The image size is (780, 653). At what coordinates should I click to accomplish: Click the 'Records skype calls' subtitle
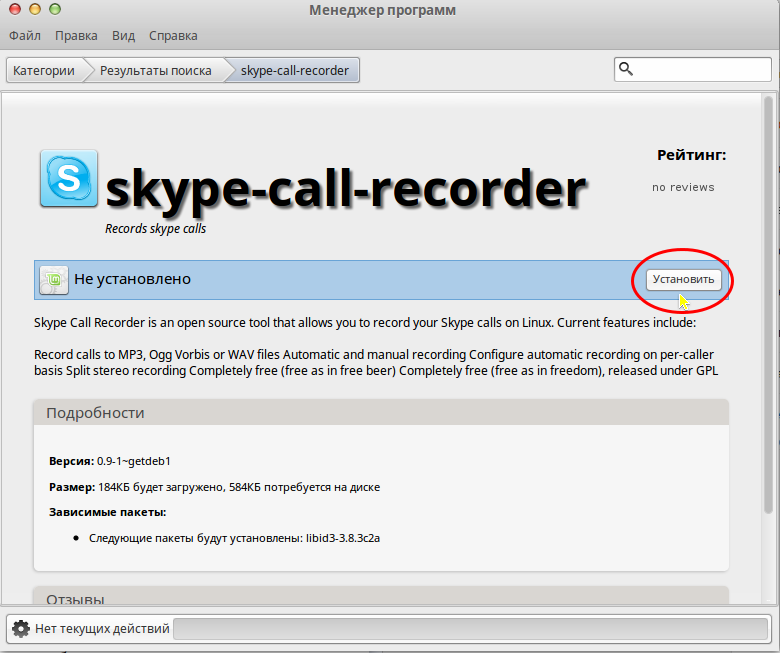coord(156,229)
